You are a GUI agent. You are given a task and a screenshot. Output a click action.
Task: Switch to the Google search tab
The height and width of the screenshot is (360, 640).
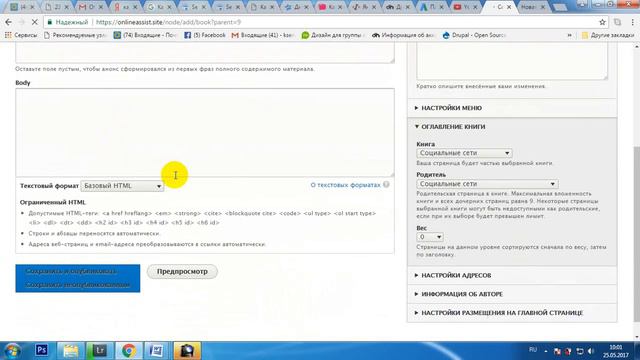tap(159, 7)
